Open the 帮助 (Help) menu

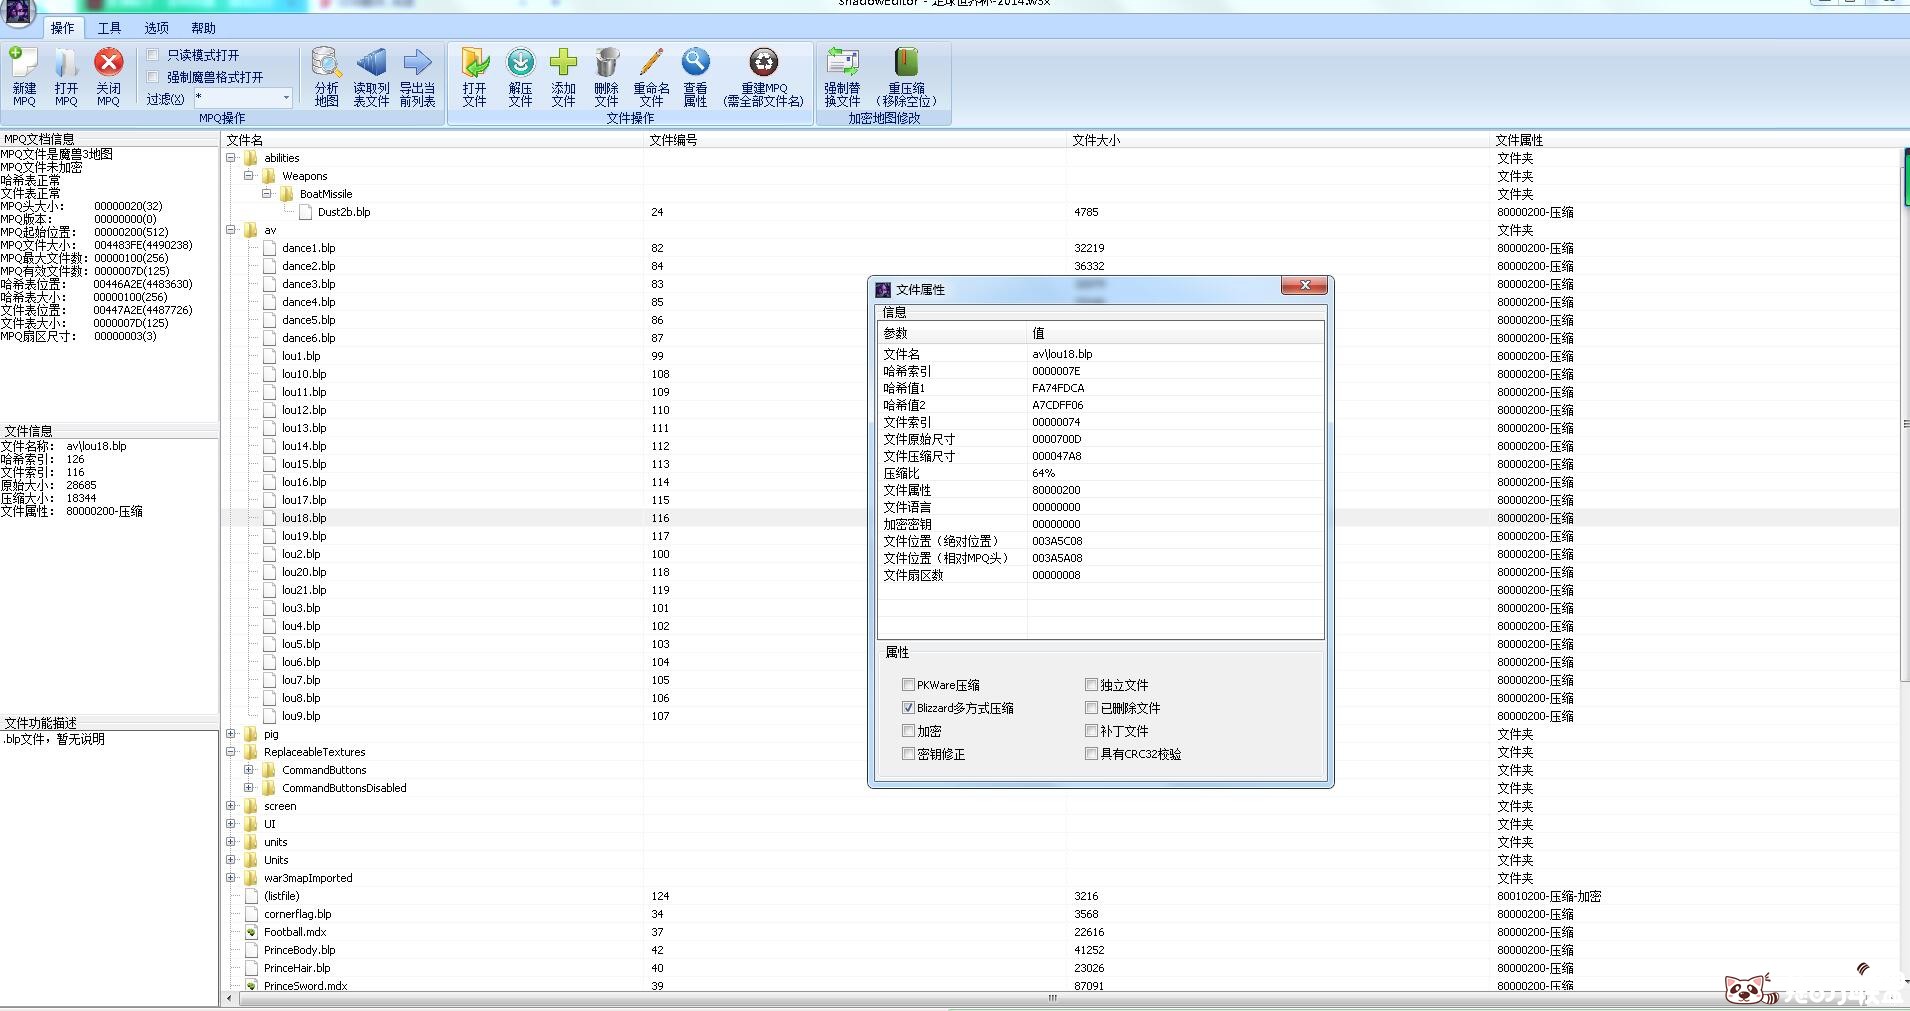[x=203, y=28]
